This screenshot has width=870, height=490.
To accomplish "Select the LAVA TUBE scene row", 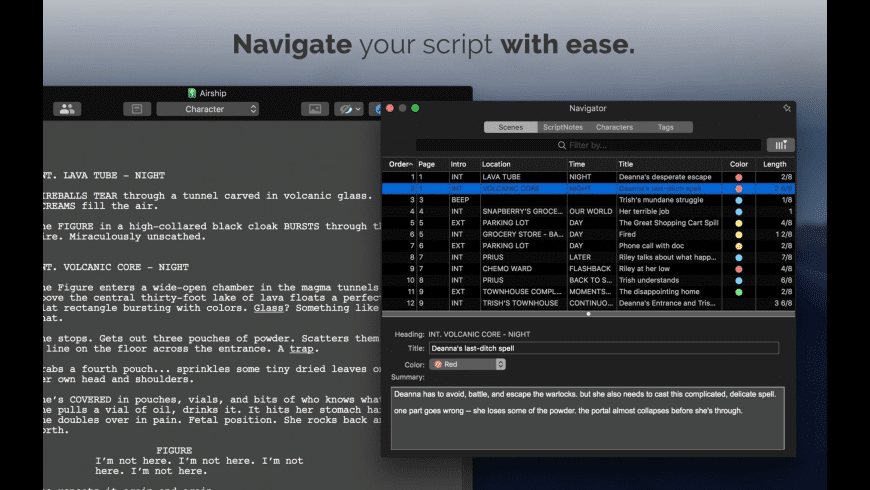I will [588, 177].
